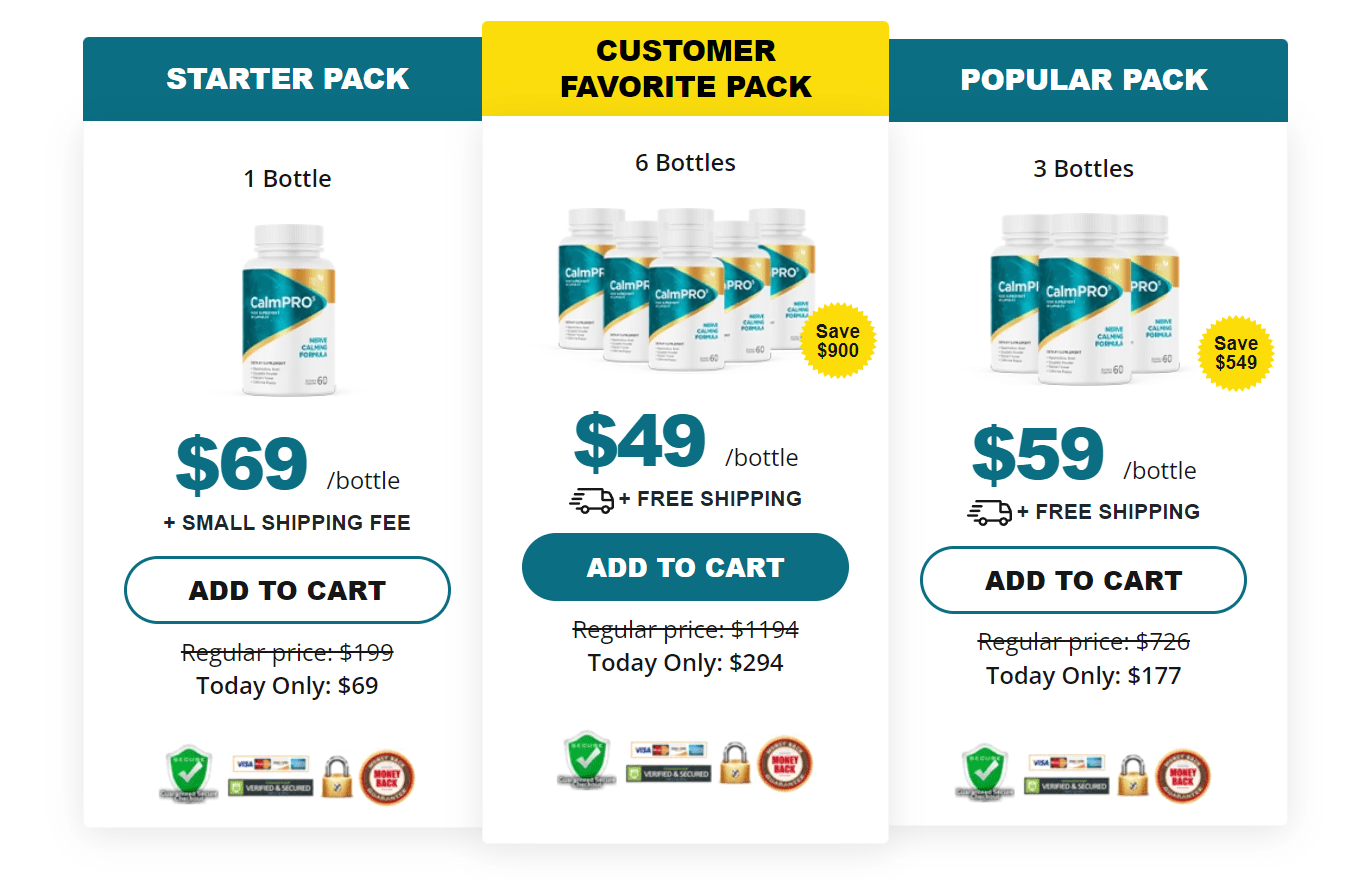Click Add to Cart for Popular Pack
The height and width of the screenshot is (880, 1349).
(x=1083, y=580)
